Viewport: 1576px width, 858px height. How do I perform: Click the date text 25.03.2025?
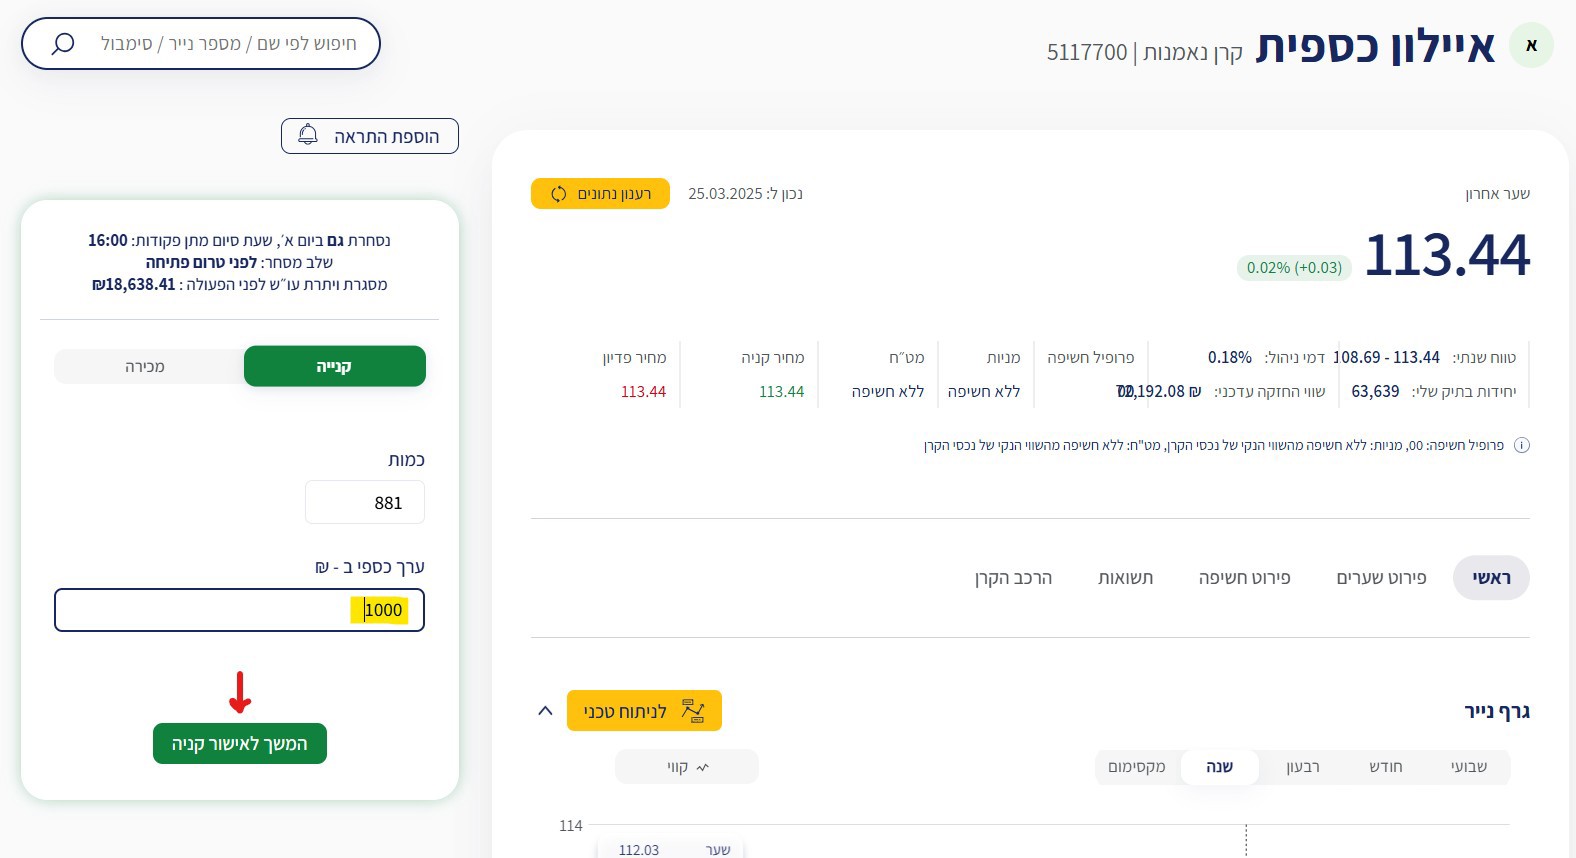click(x=725, y=194)
